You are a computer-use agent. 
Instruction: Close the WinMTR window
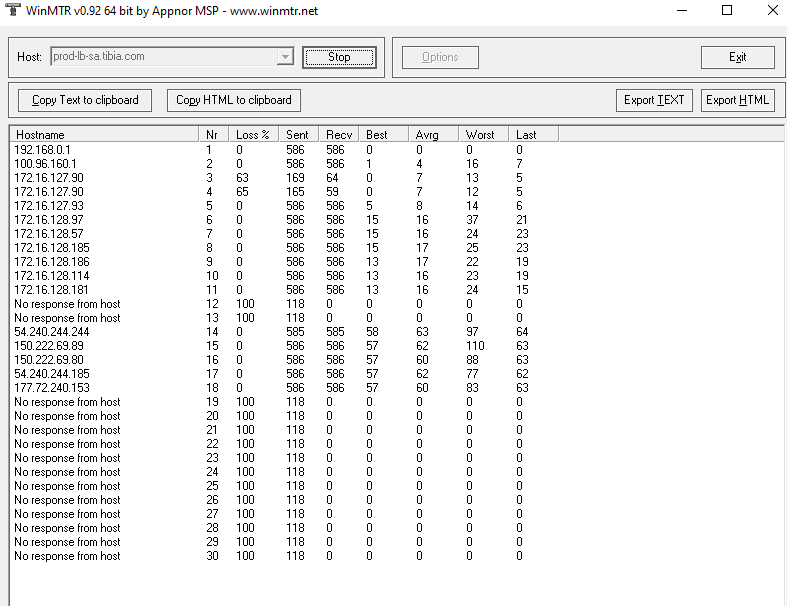coord(773,10)
